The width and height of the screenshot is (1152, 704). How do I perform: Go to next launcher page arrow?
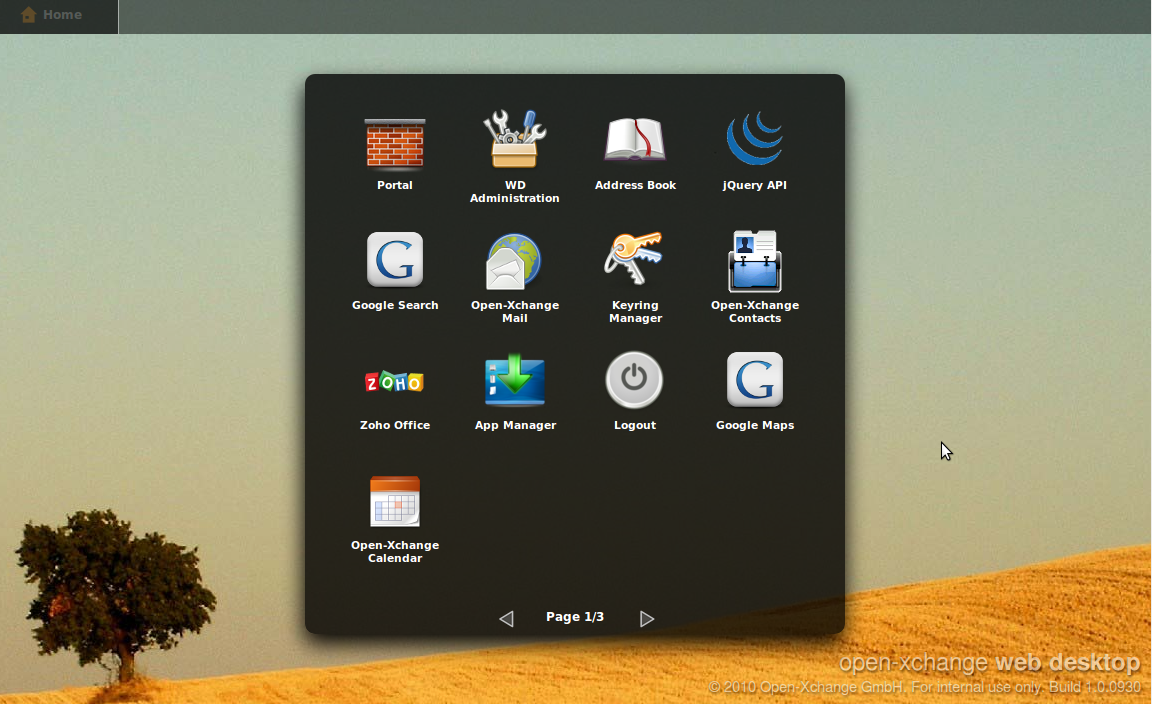(x=647, y=619)
